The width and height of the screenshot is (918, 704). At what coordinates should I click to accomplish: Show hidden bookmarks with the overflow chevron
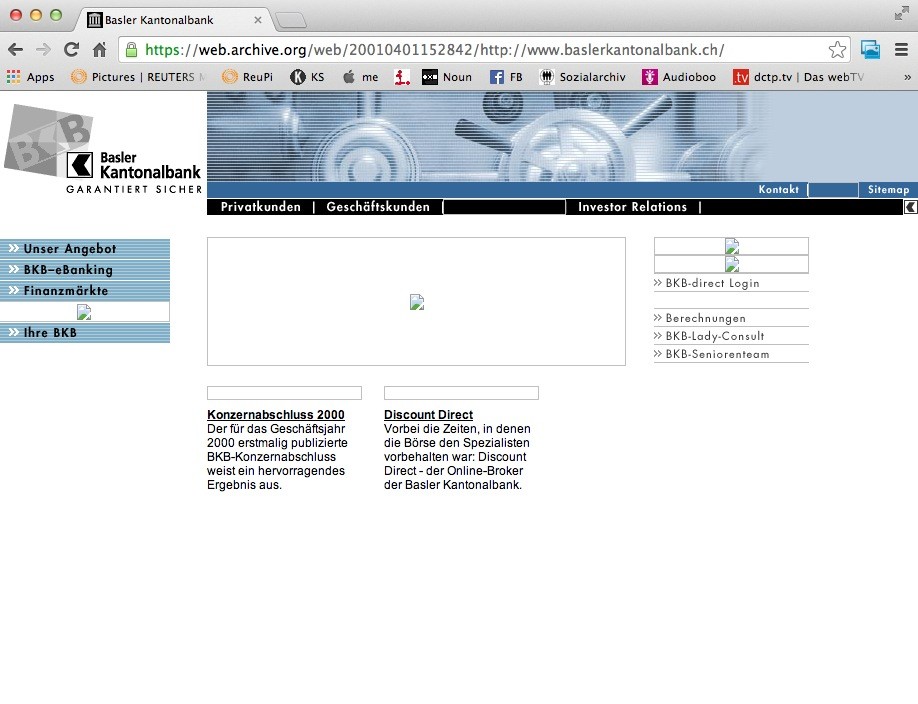[x=907, y=77]
